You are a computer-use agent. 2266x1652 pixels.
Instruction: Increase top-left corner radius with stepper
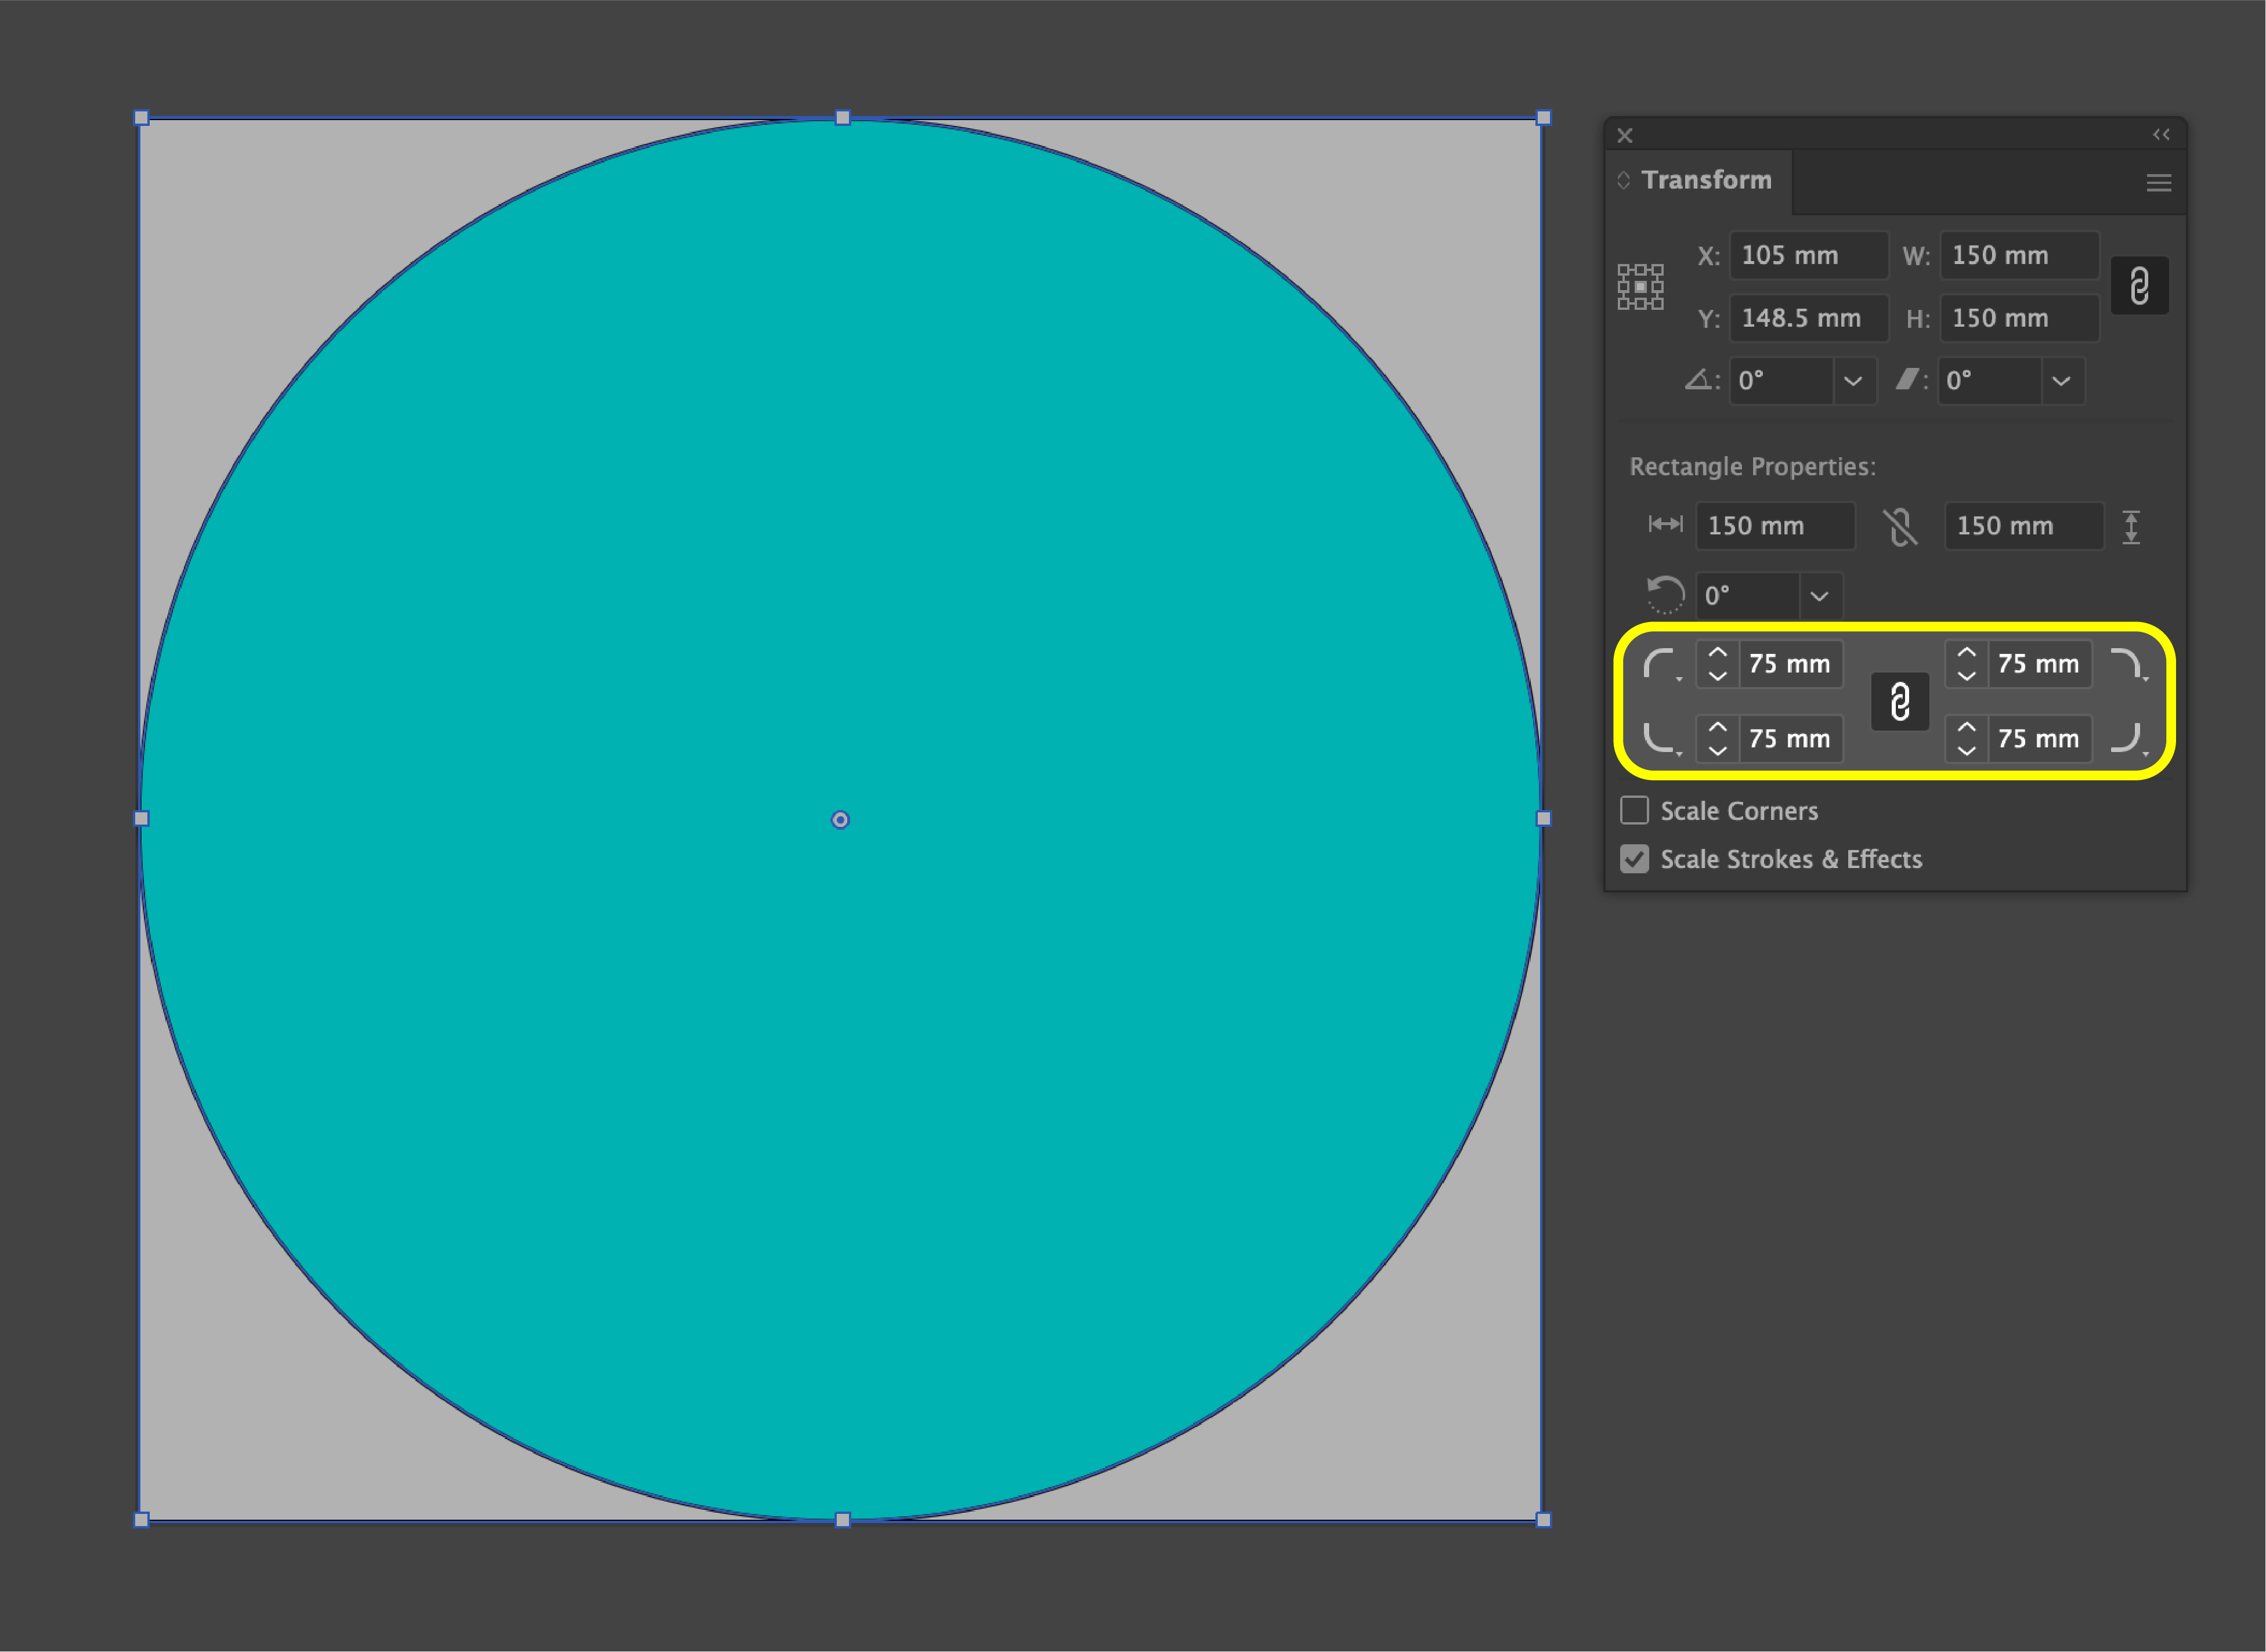1717,652
